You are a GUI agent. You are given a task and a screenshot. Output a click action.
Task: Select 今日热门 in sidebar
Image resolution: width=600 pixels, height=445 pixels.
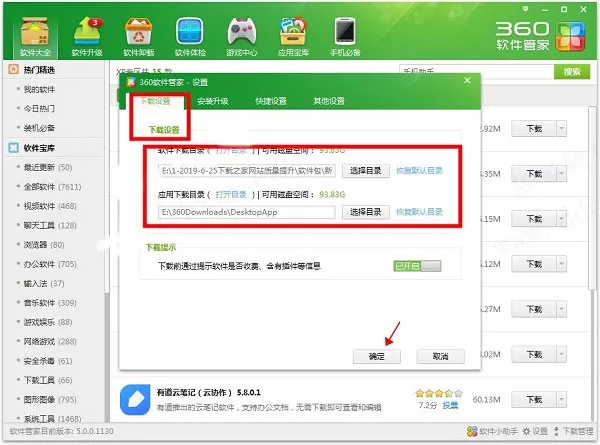[39, 108]
